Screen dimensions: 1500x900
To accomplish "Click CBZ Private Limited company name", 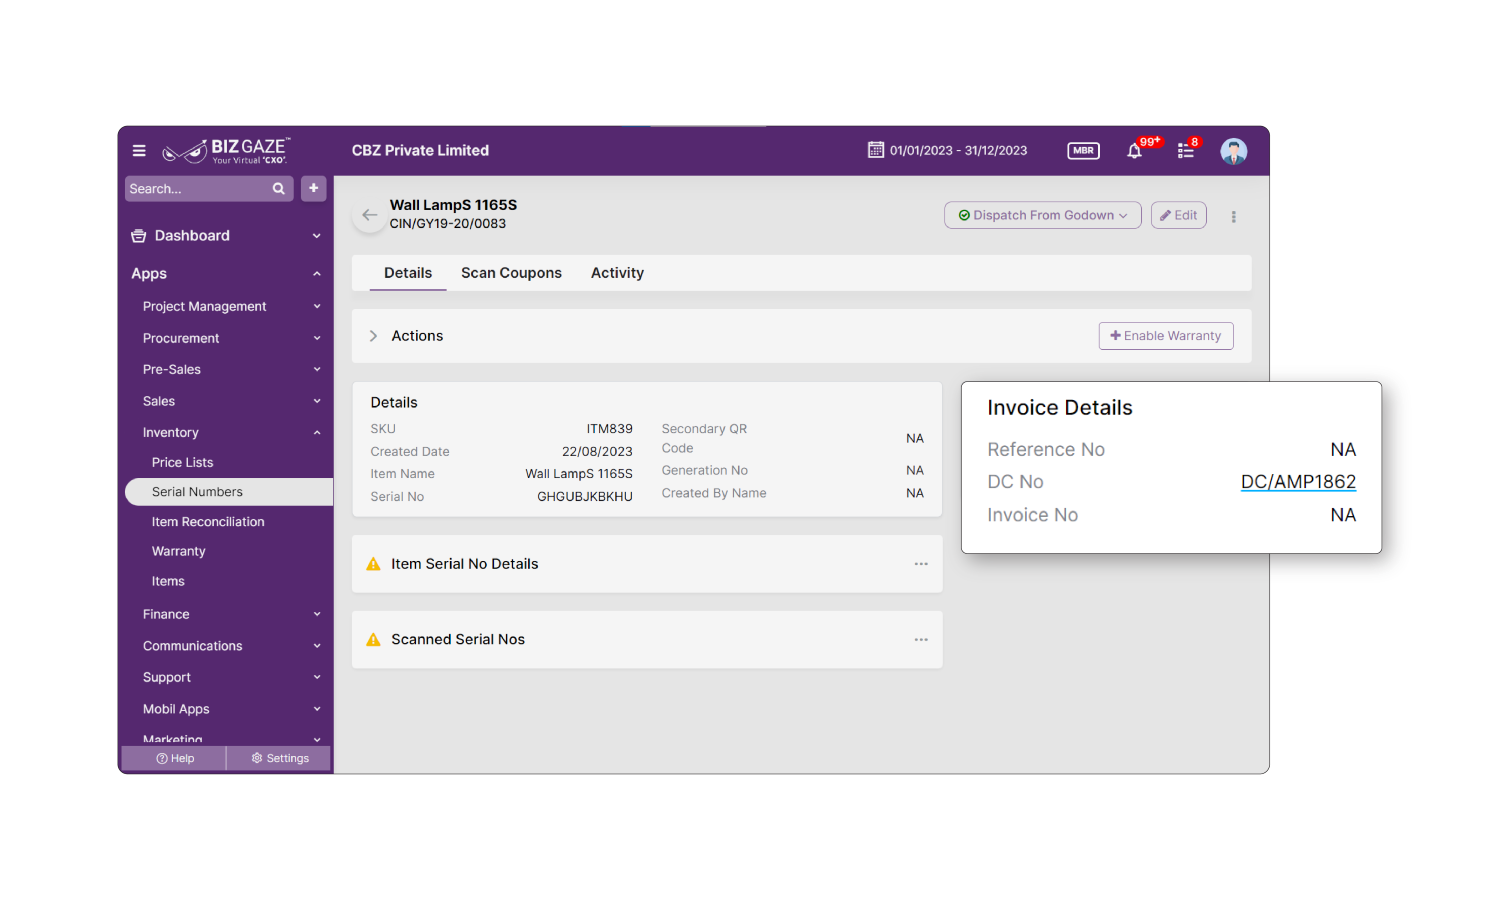I will coord(420,151).
